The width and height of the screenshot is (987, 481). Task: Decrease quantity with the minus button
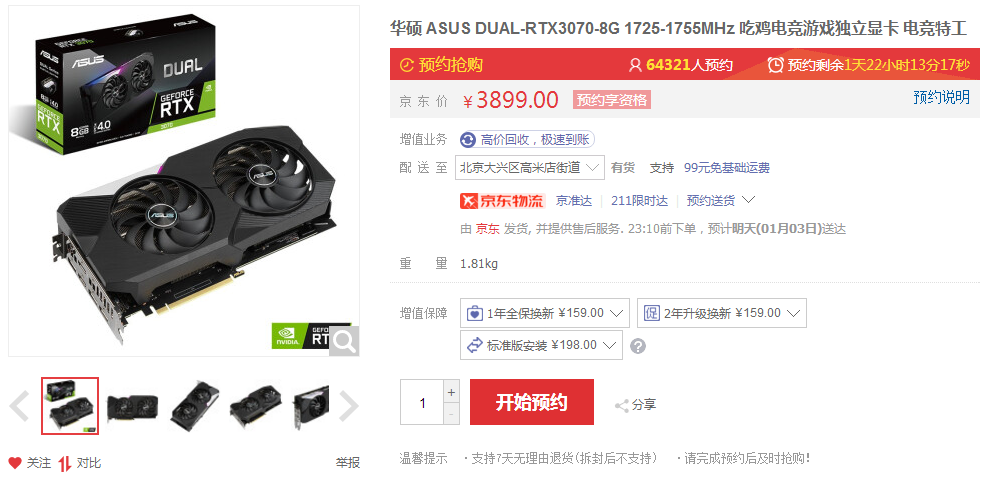451,414
